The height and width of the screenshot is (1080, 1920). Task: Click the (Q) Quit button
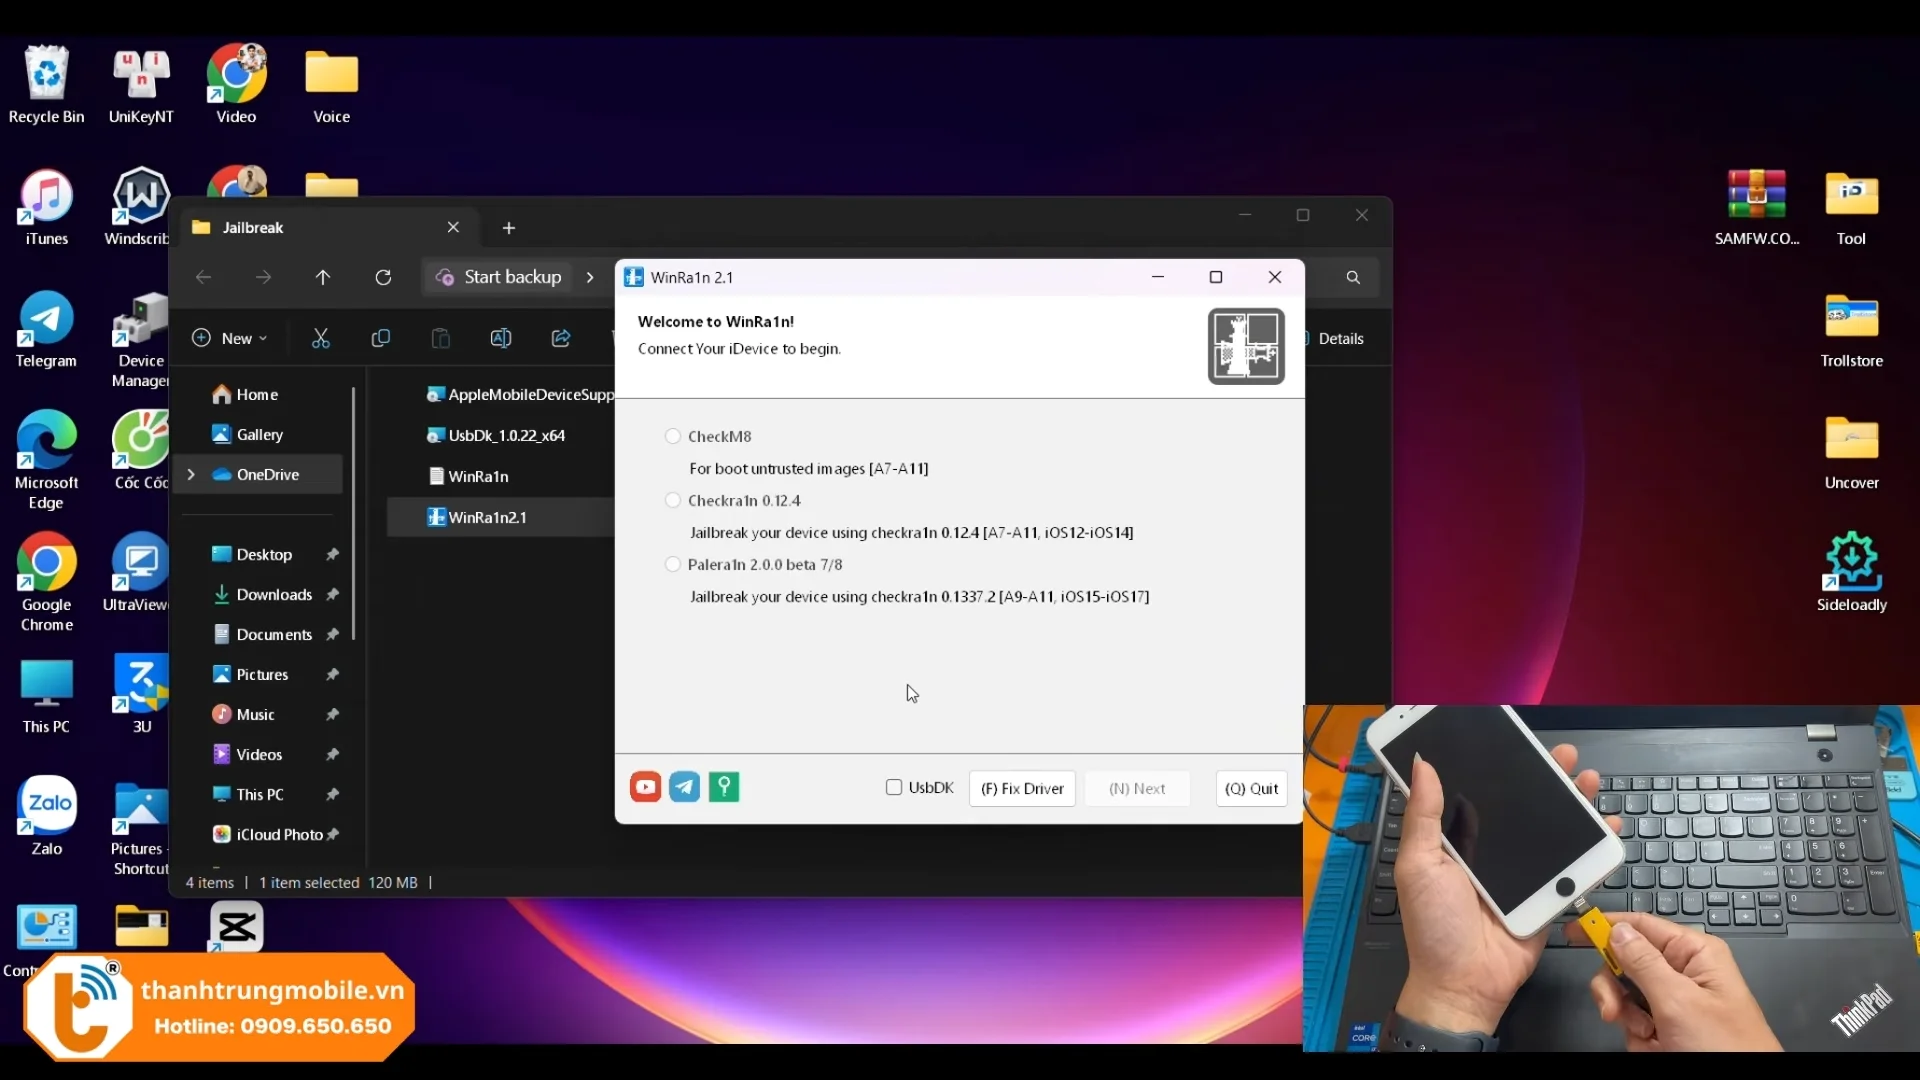pos(1251,788)
